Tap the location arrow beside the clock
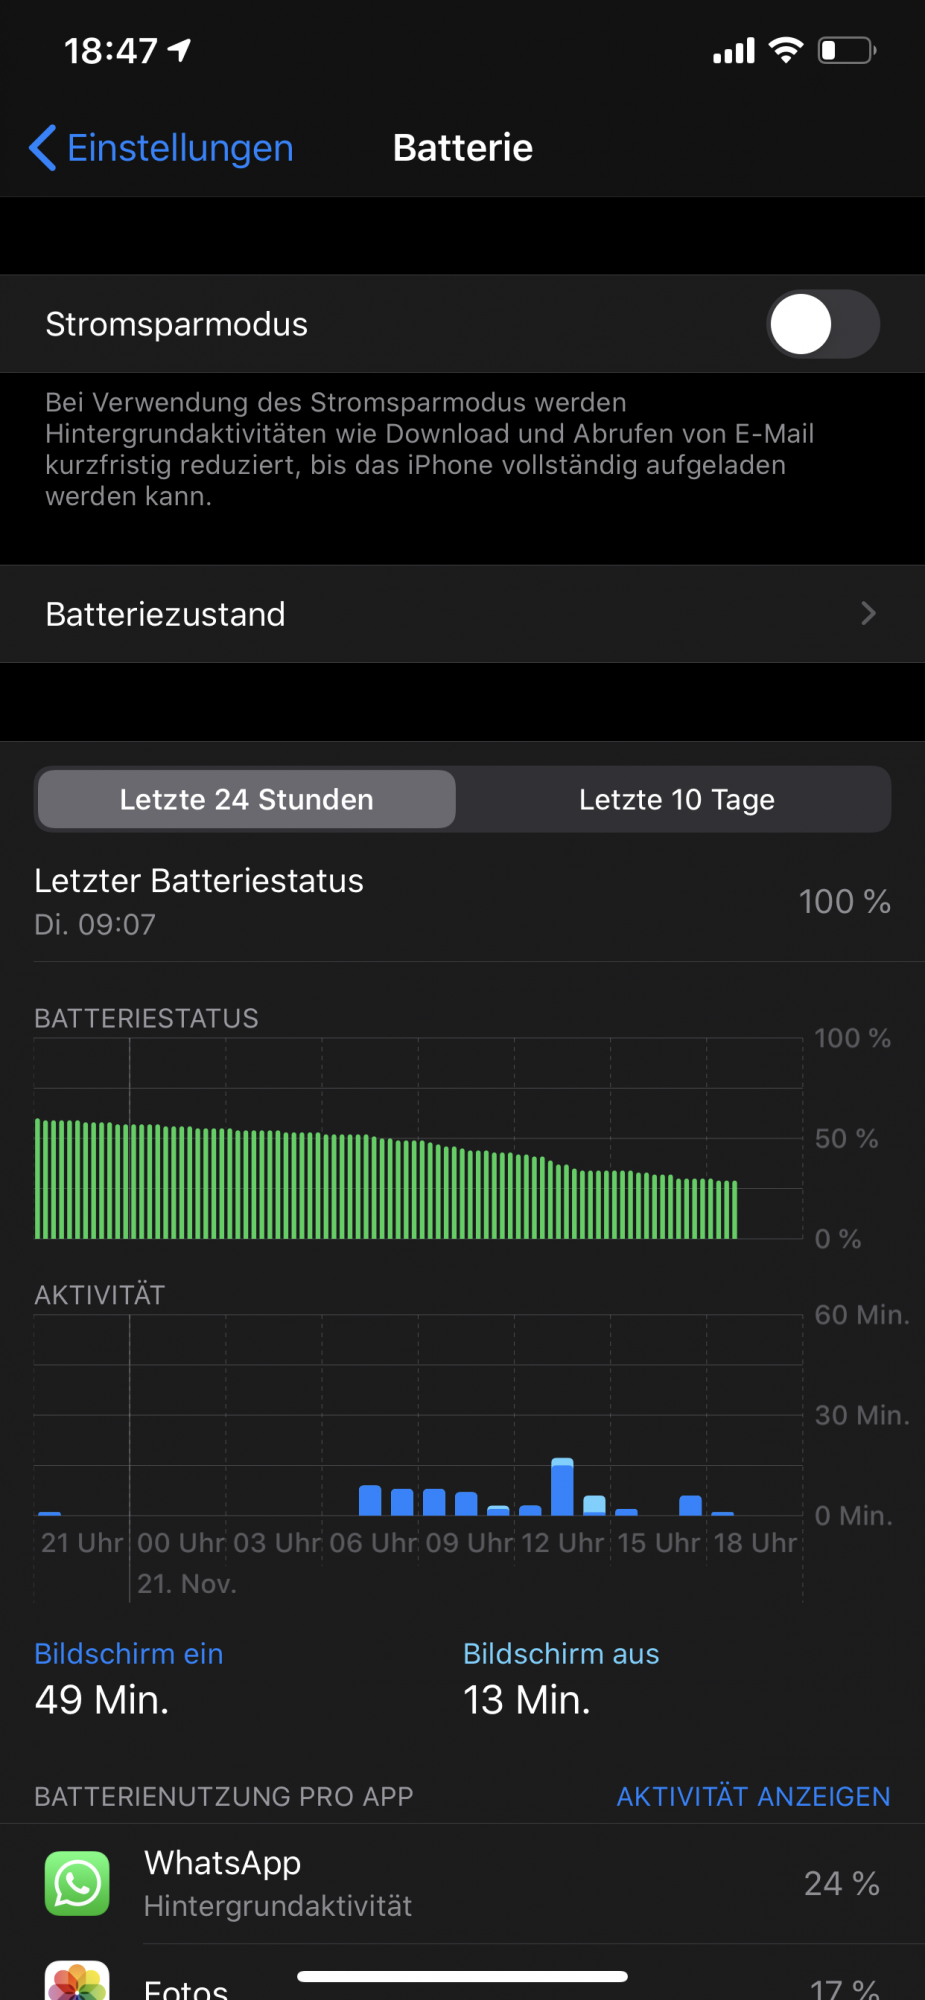This screenshot has height=2000, width=925. [x=179, y=50]
